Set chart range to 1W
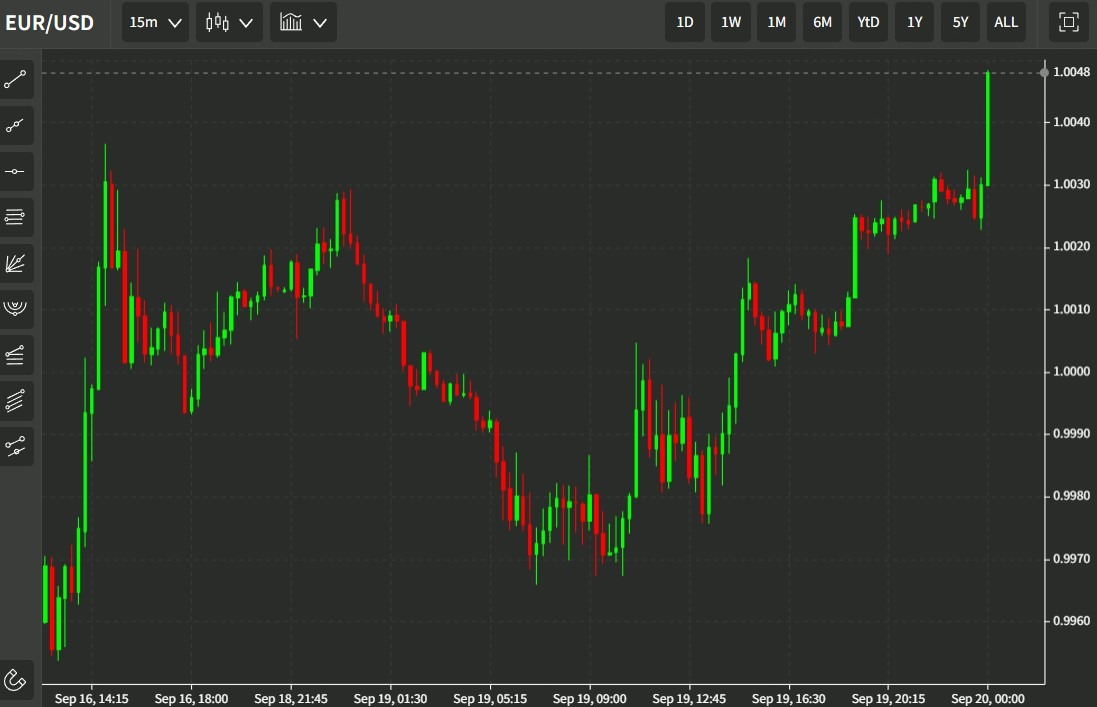This screenshot has height=707, width=1097. point(731,22)
